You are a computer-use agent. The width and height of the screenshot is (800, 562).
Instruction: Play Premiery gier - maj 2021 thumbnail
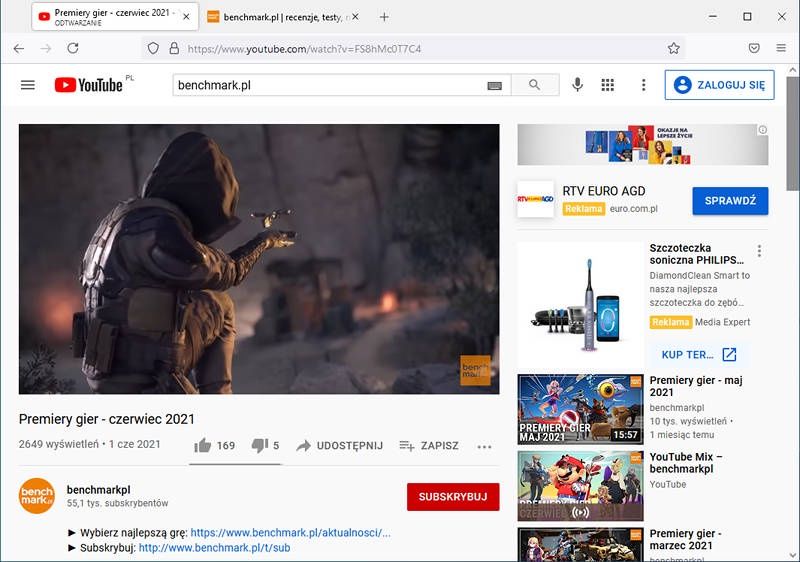[x=581, y=409]
